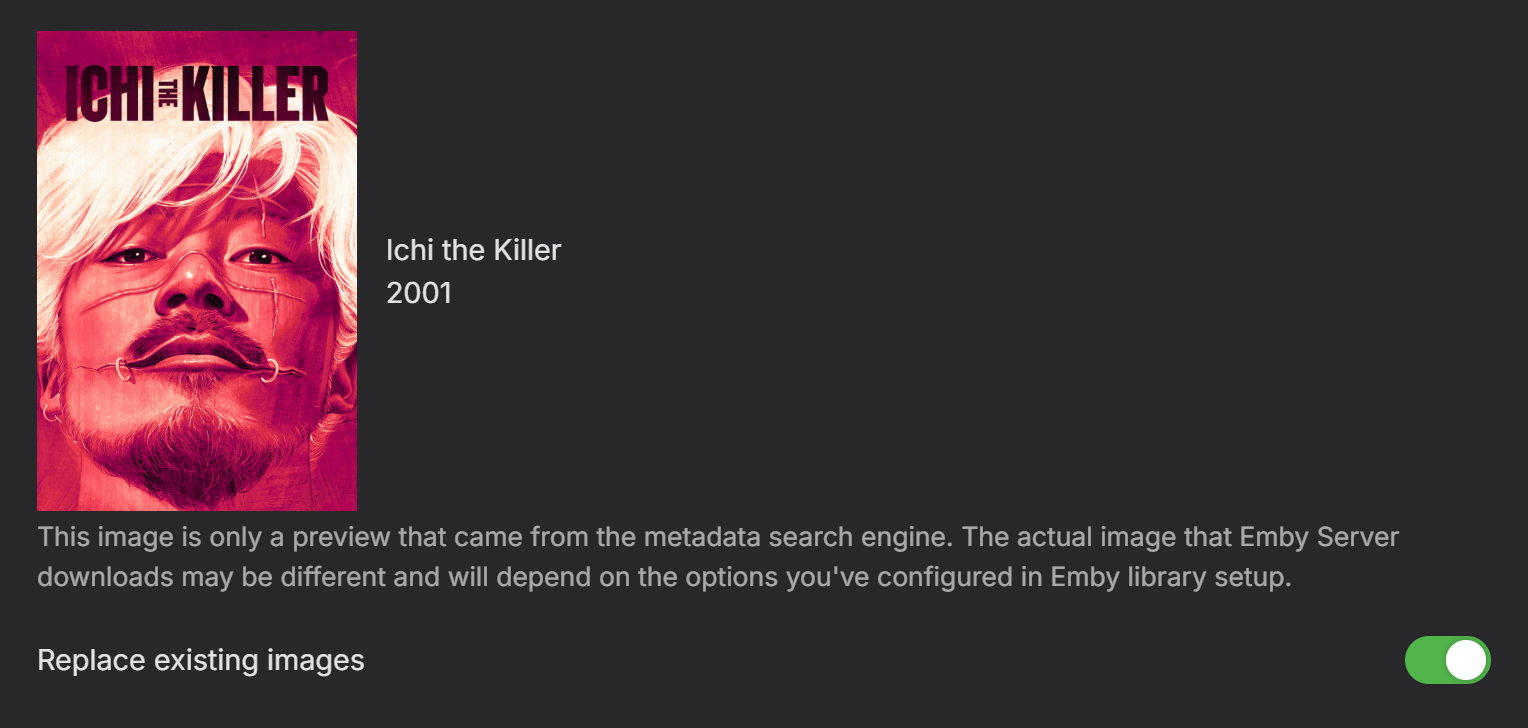Screen dimensions: 1528x728
Task: Click the release year 2001
Action: coord(419,293)
